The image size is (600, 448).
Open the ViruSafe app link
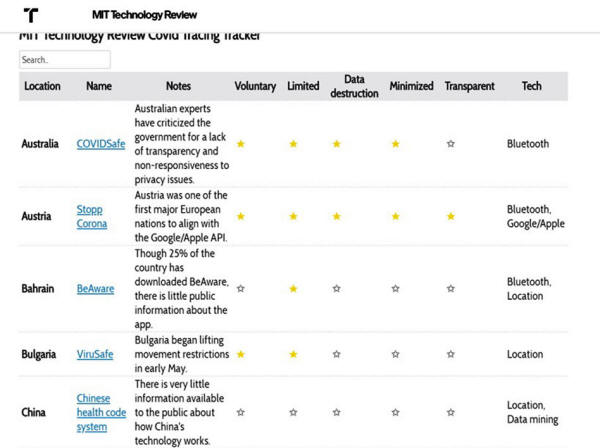coord(97,354)
